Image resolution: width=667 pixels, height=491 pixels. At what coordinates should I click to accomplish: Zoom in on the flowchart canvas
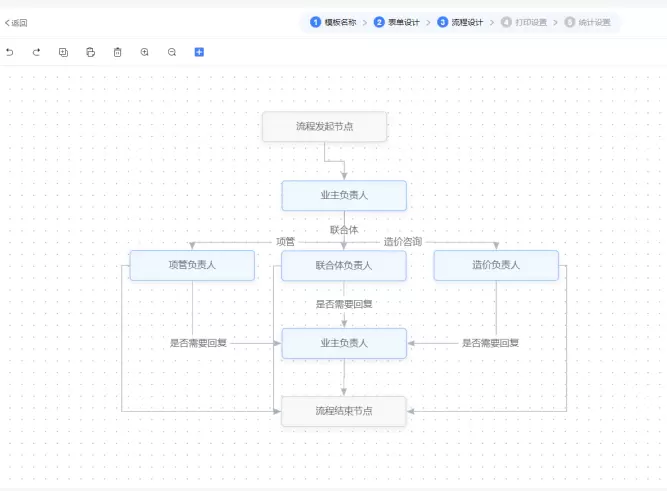coord(145,52)
